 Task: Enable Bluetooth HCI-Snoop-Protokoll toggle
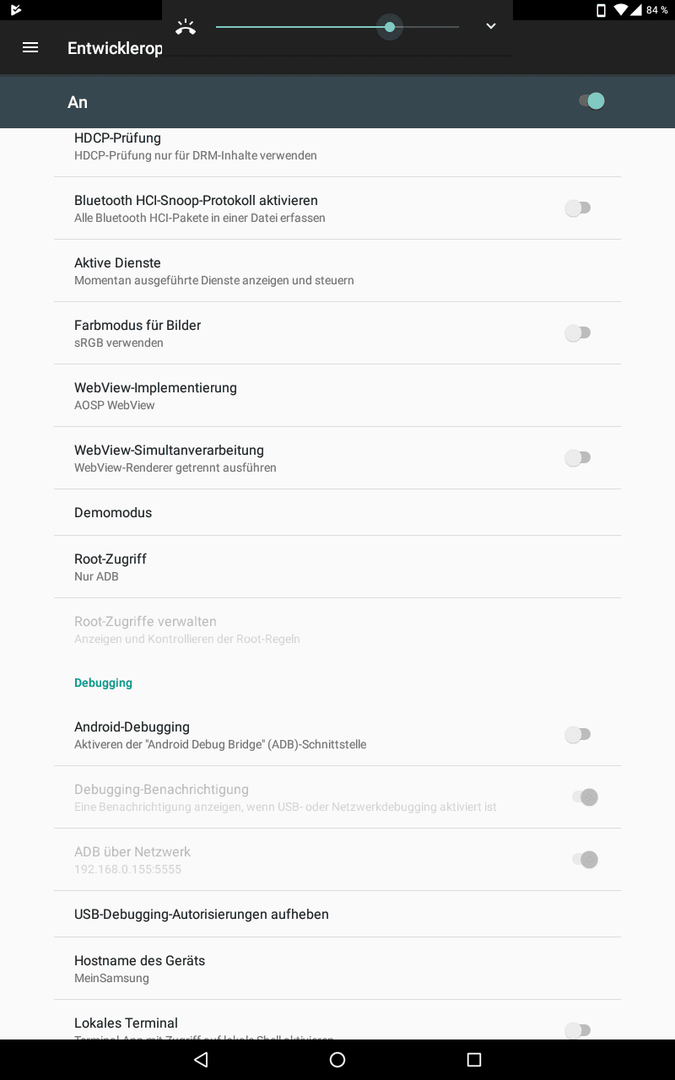click(x=578, y=208)
